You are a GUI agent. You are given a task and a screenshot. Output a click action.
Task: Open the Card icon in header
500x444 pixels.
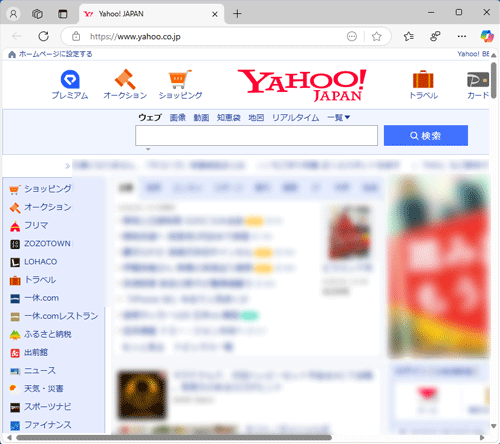click(x=478, y=80)
